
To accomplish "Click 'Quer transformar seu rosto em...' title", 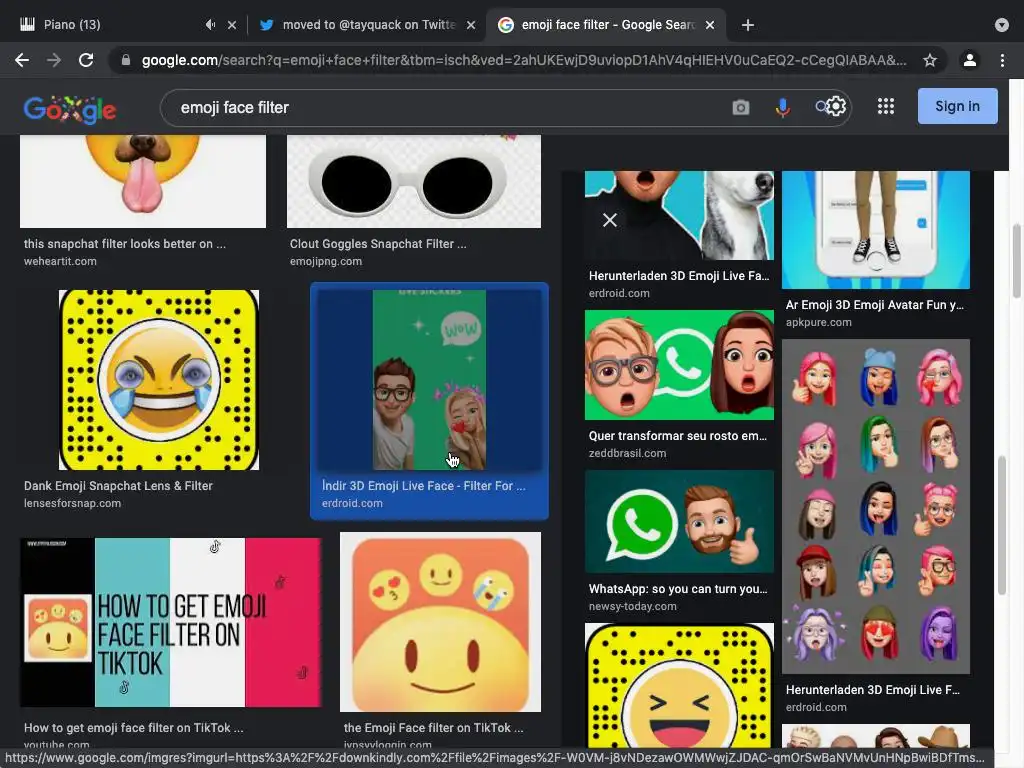I will (x=678, y=436).
